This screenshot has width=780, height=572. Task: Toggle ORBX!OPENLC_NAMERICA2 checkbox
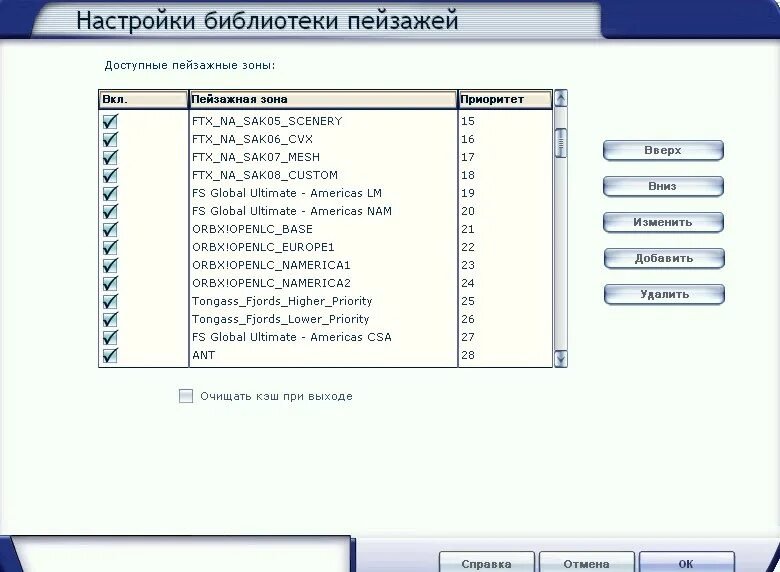point(110,283)
